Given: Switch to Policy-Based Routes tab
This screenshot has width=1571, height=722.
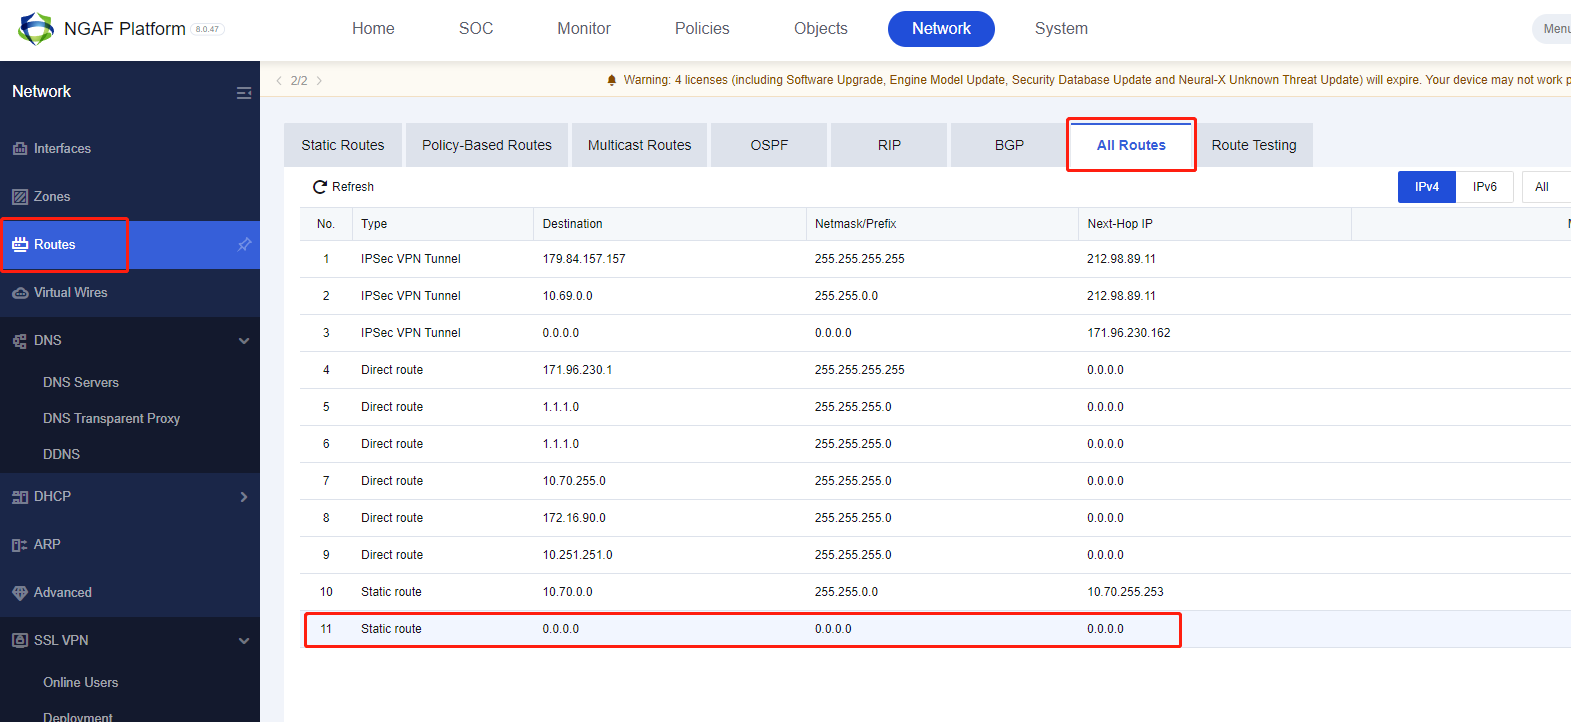Looking at the screenshot, I should (487, 145).
